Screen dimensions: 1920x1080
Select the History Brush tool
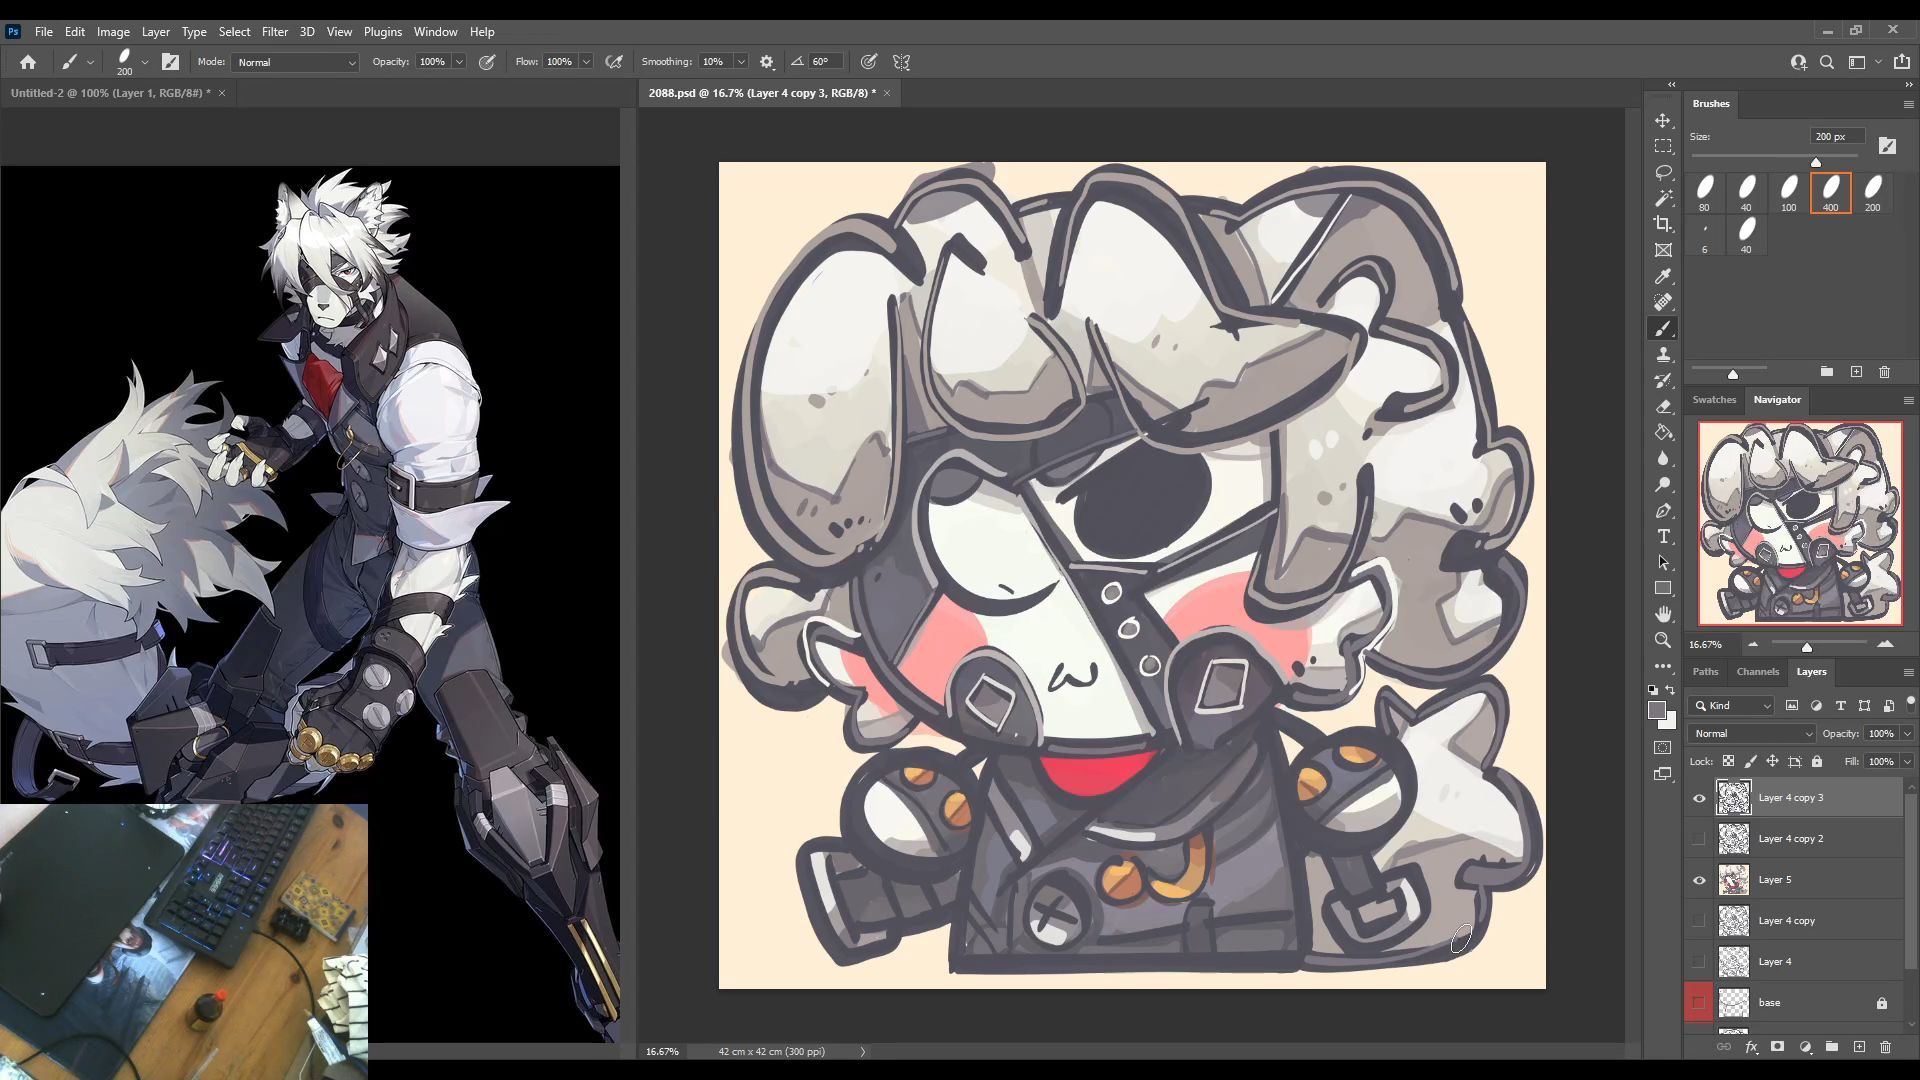pos(1663,380)
